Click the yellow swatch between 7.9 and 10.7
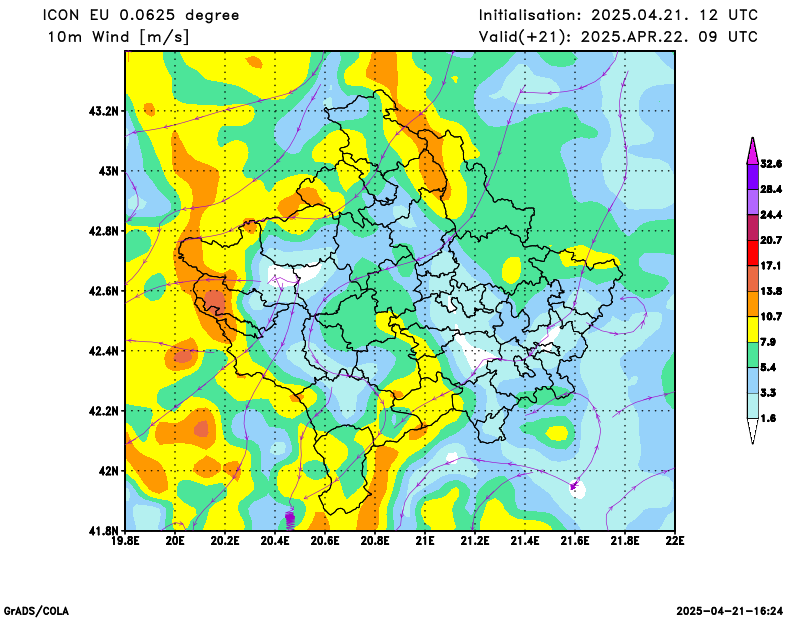Screen dimensions: 800x618 pos(753,330)
